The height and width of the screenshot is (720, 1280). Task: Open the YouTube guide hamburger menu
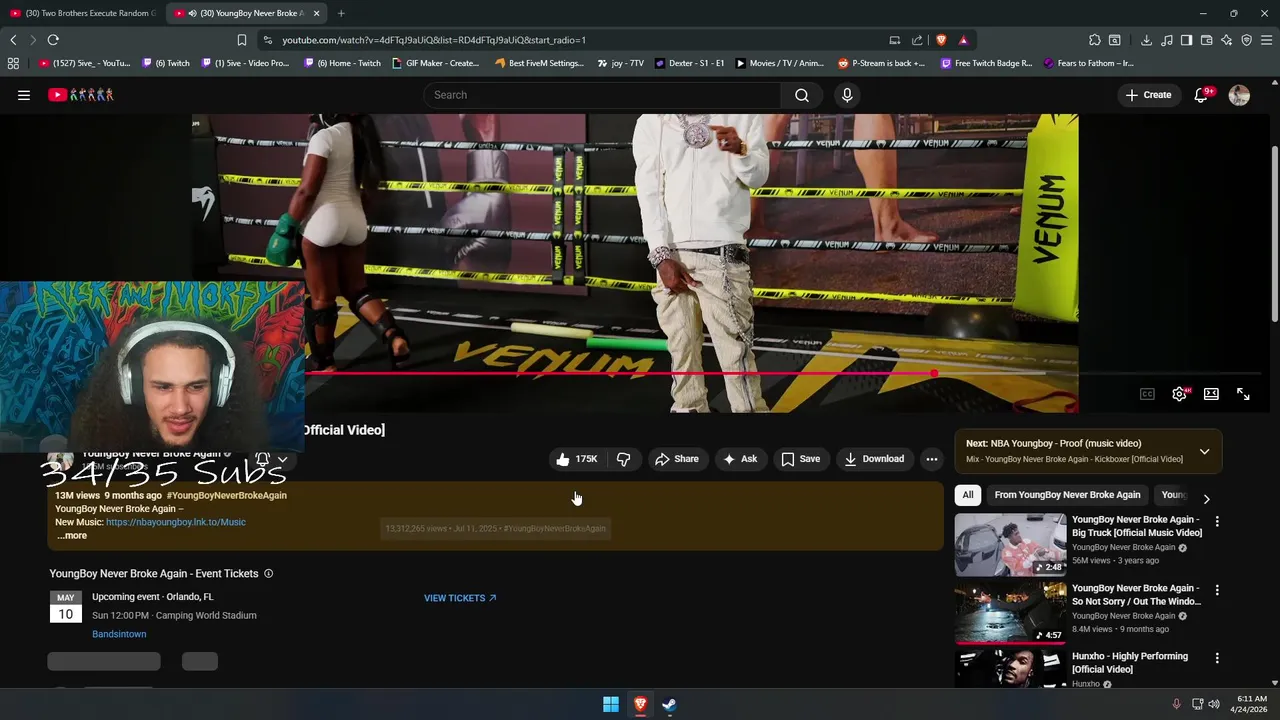pos(24,95)
